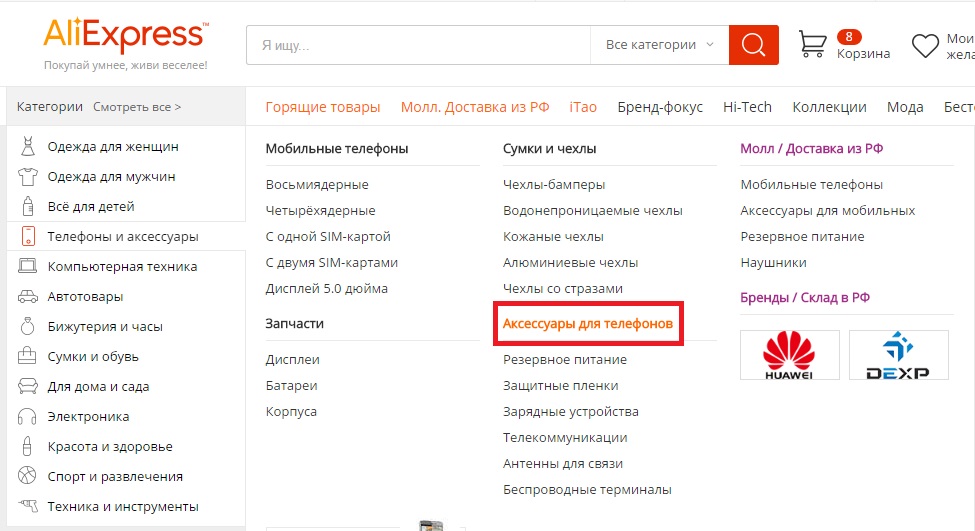Click the Дисплей 5.0 дюйма link

coord(326,289)
